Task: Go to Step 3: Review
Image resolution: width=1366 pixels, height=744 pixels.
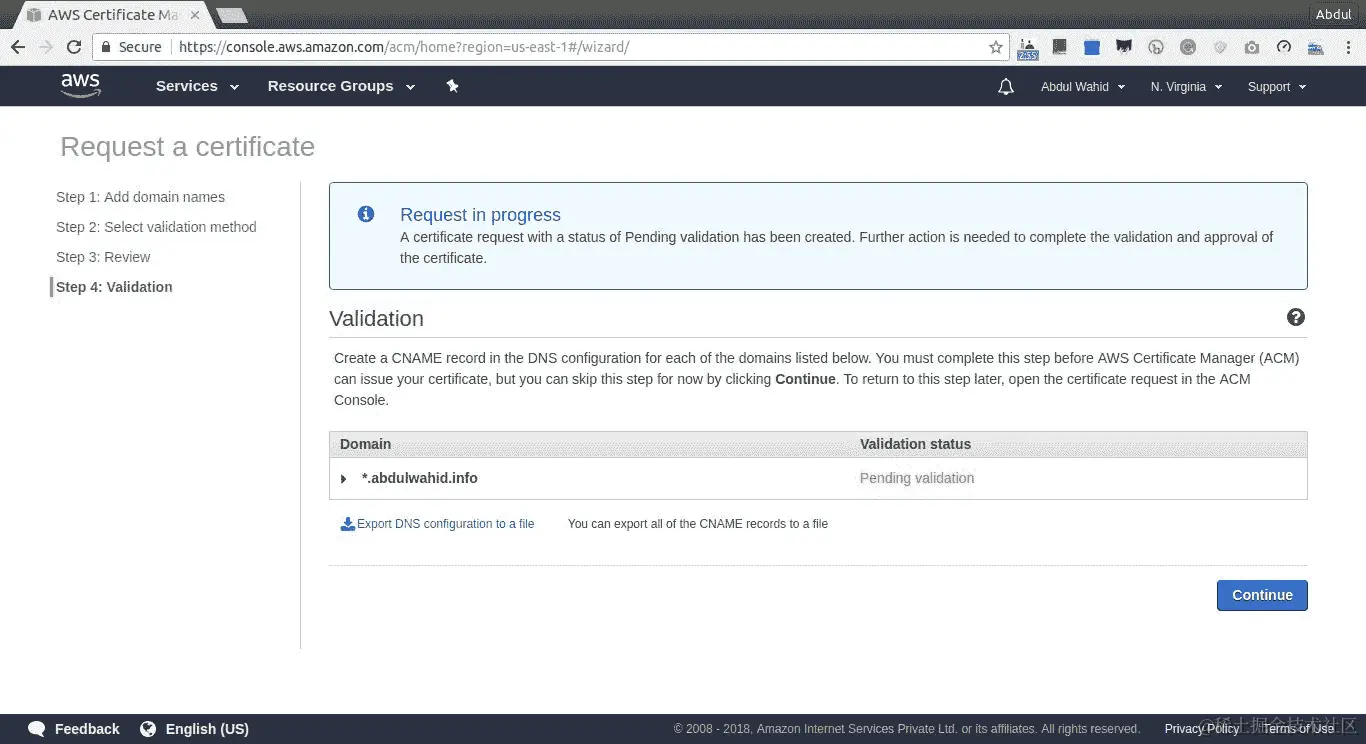Action: (x=103, y=257)
